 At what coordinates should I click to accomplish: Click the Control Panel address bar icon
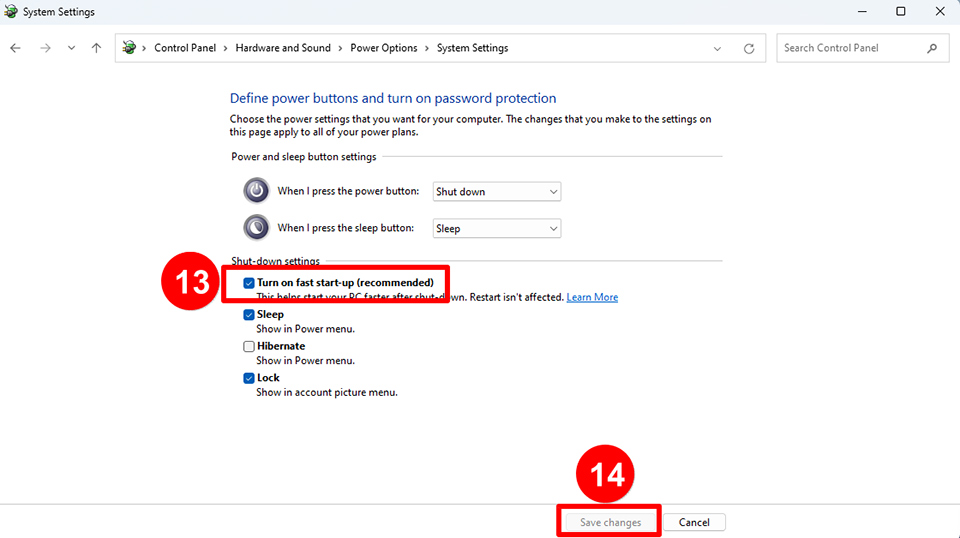pos(129,48)
